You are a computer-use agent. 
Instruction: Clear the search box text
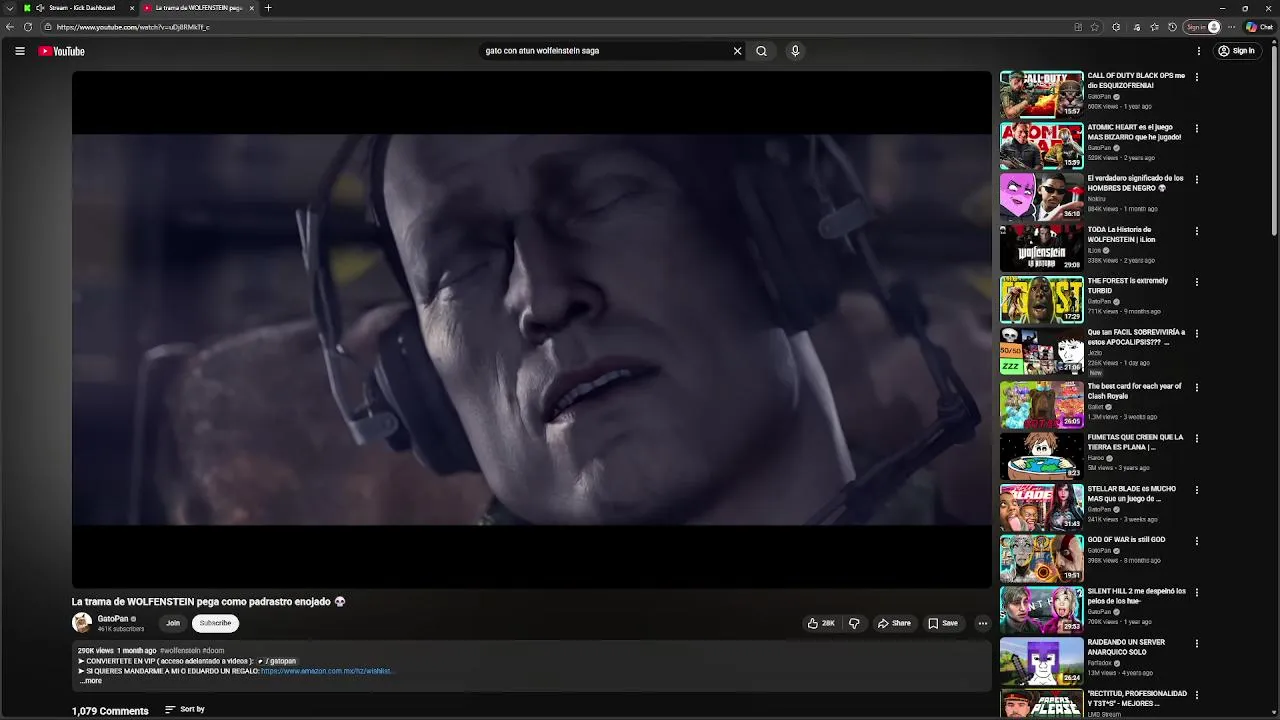737,51
